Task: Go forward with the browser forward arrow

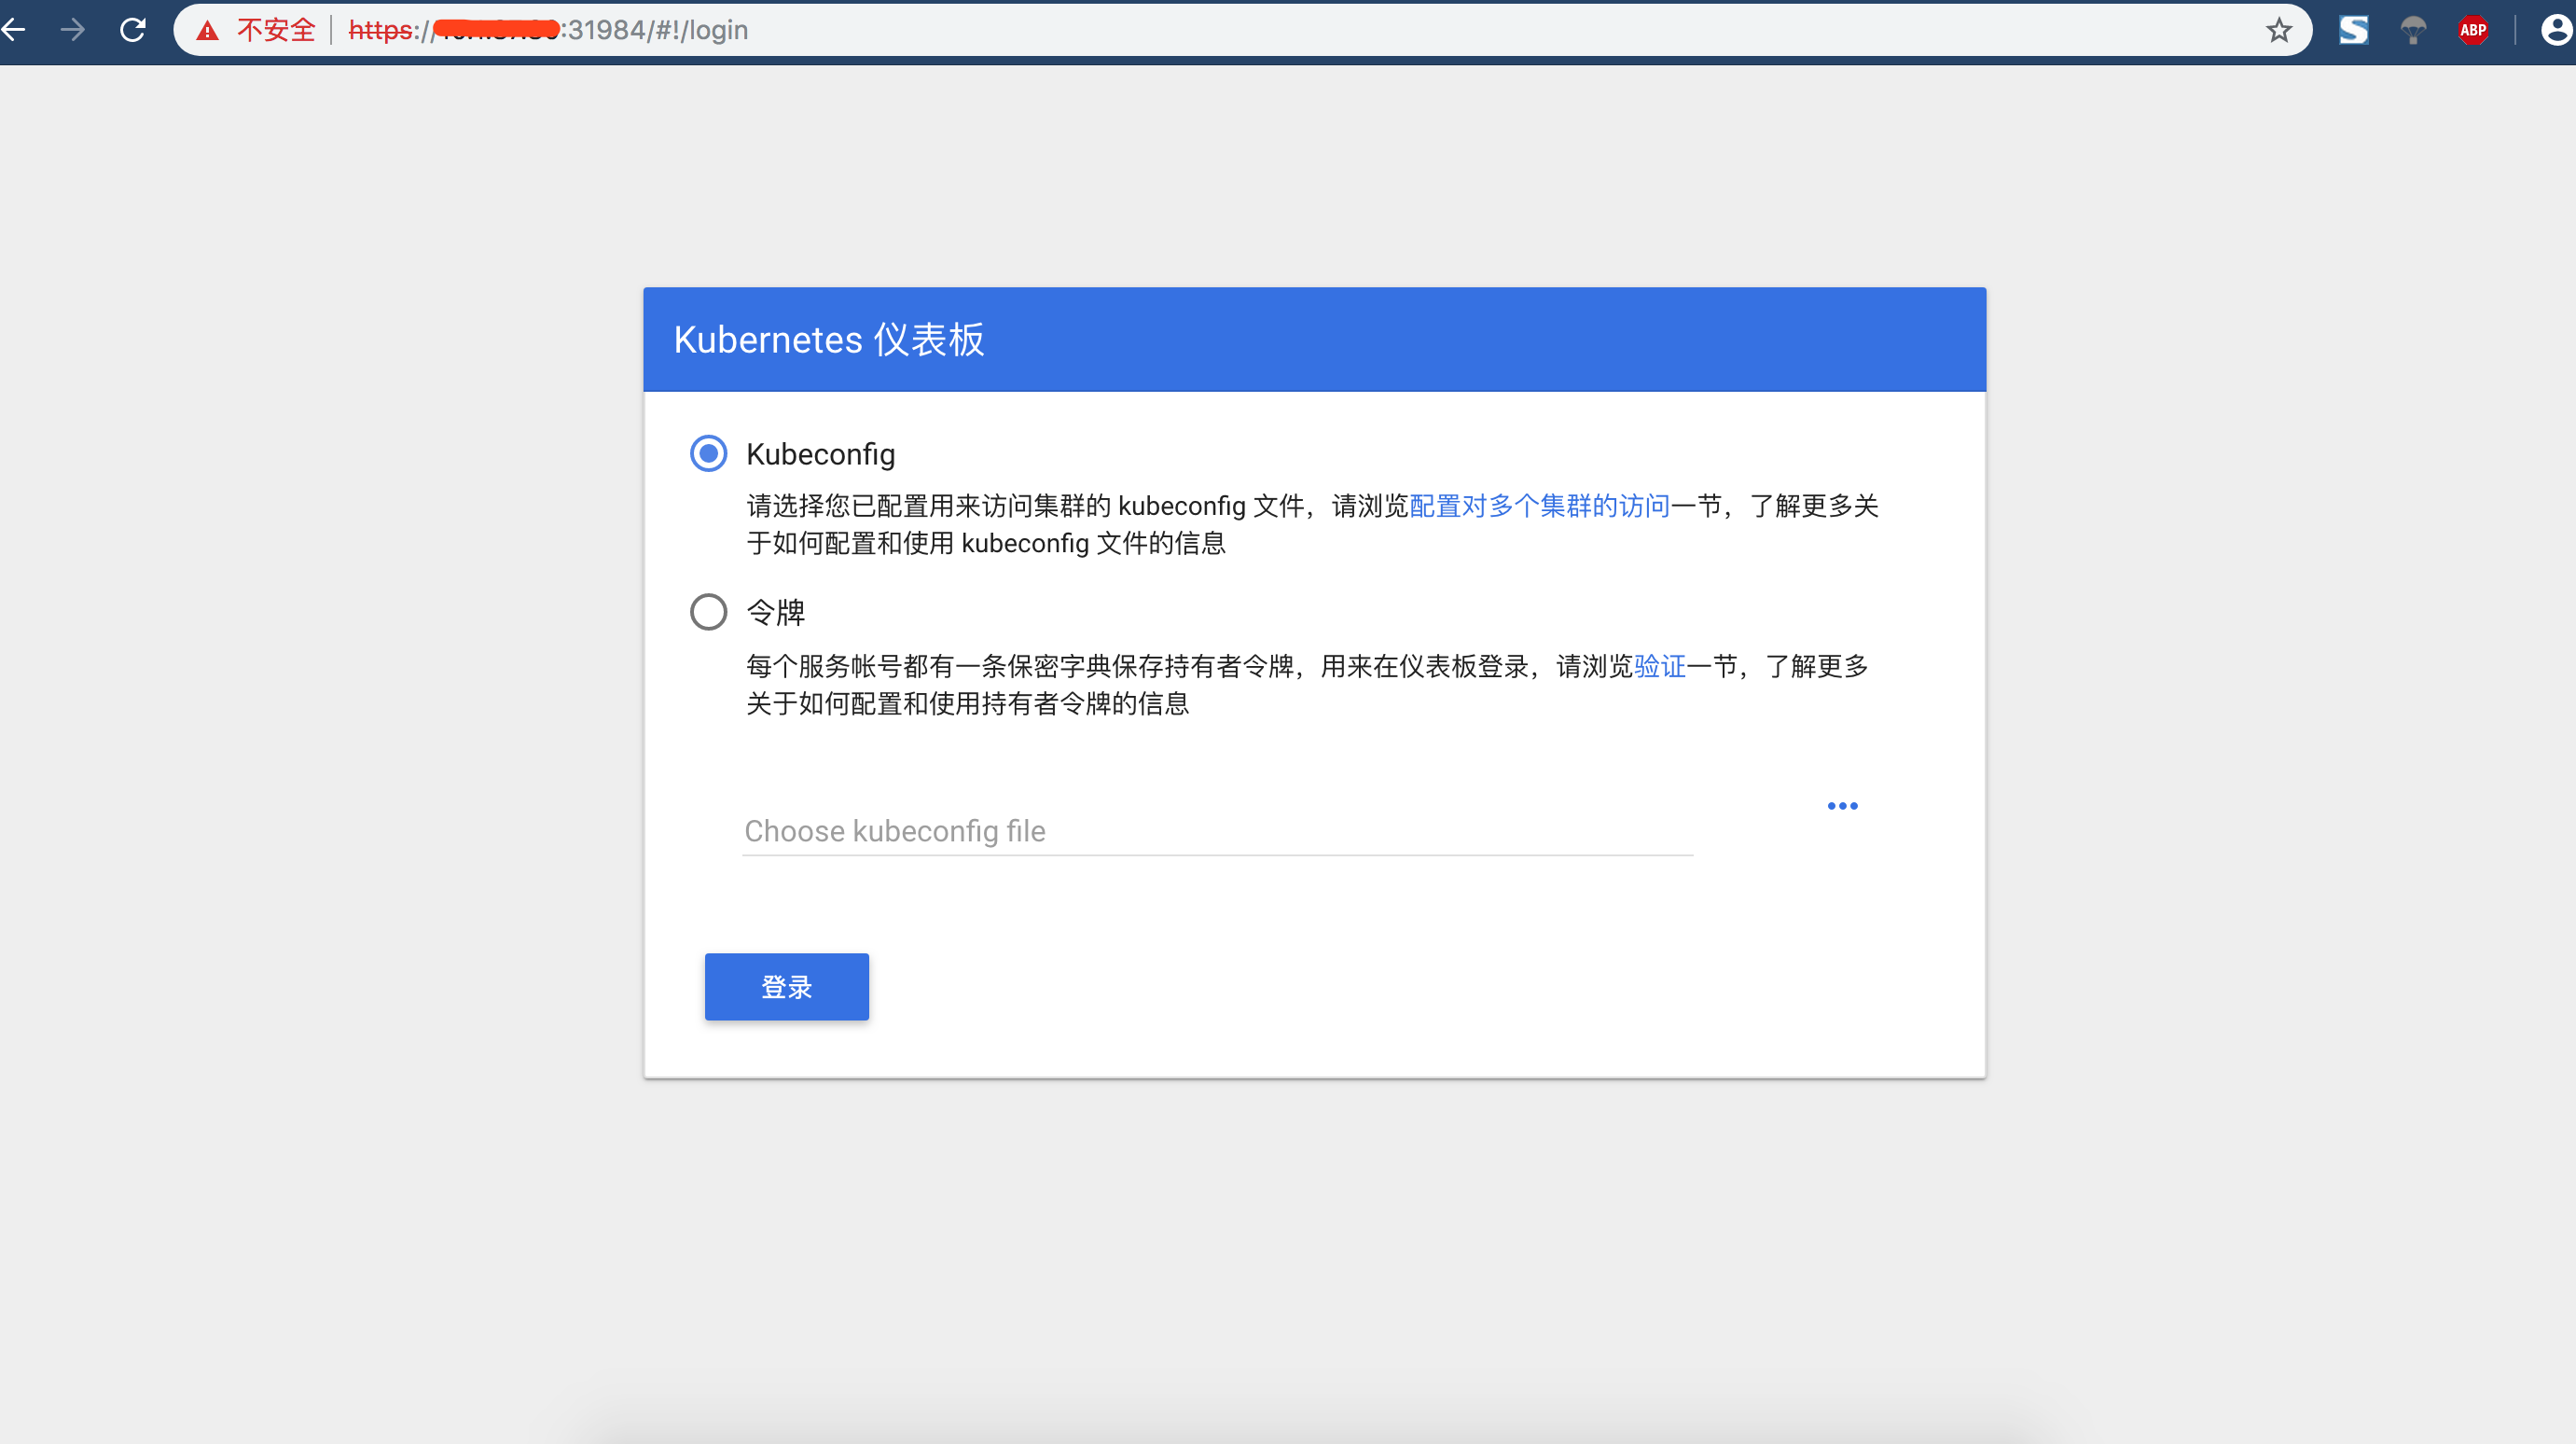Action: coord(72,30)
